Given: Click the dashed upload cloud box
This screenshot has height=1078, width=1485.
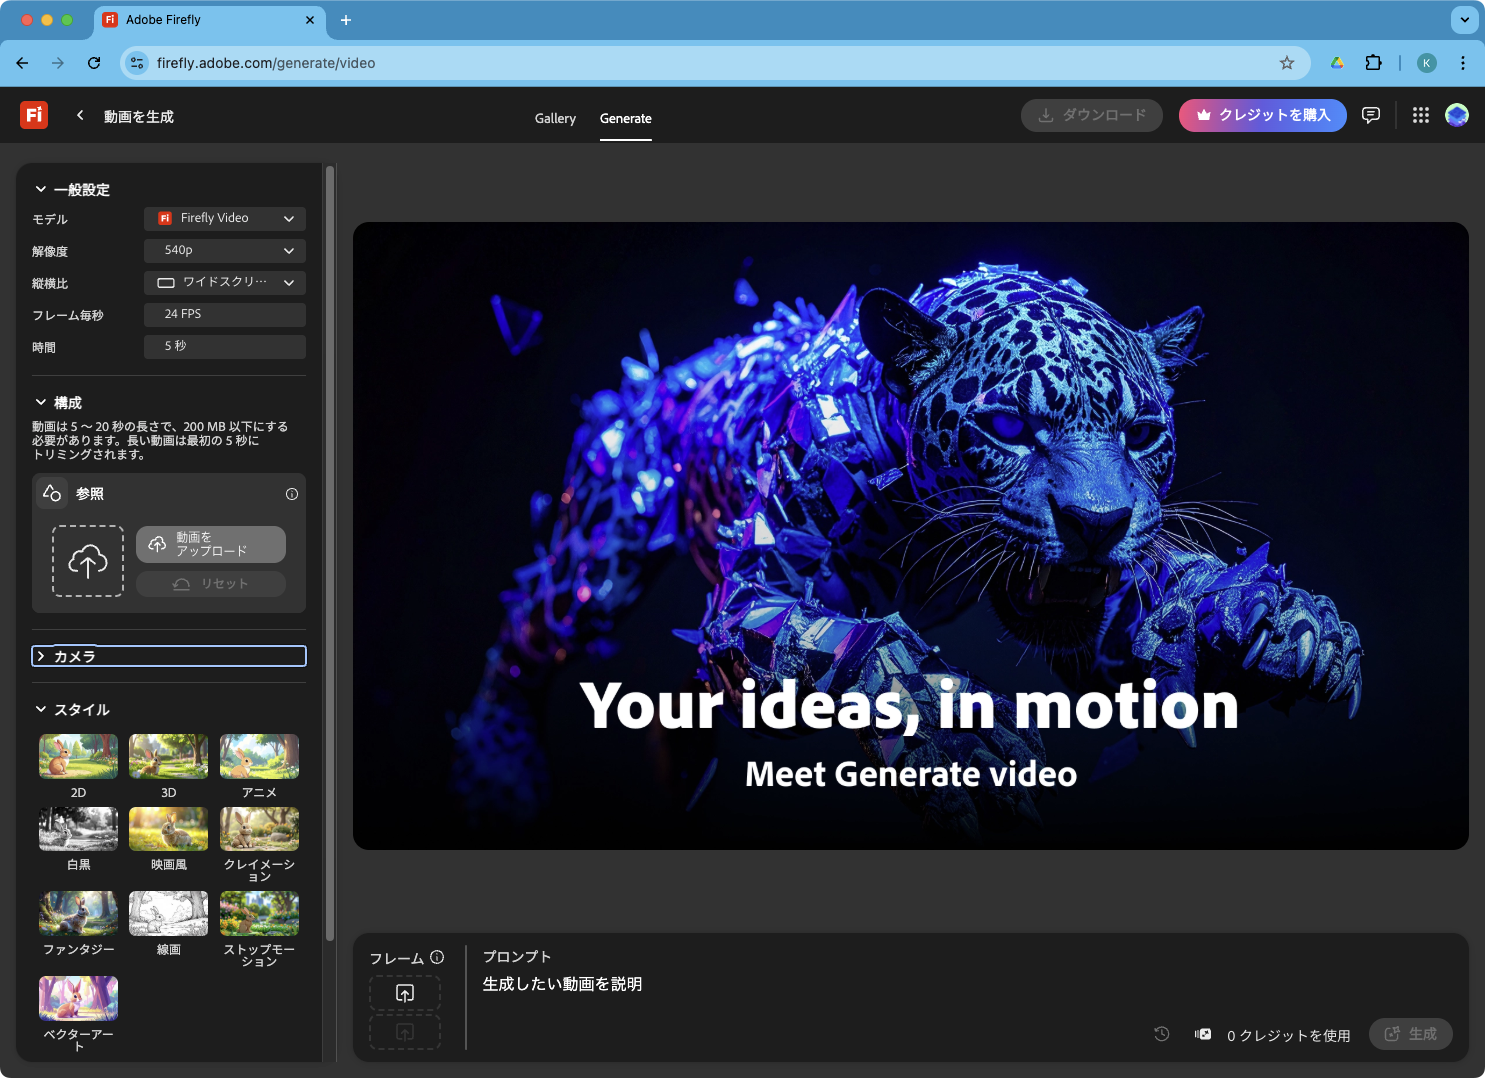Looking at the screenshot, I should pos(88,561).
